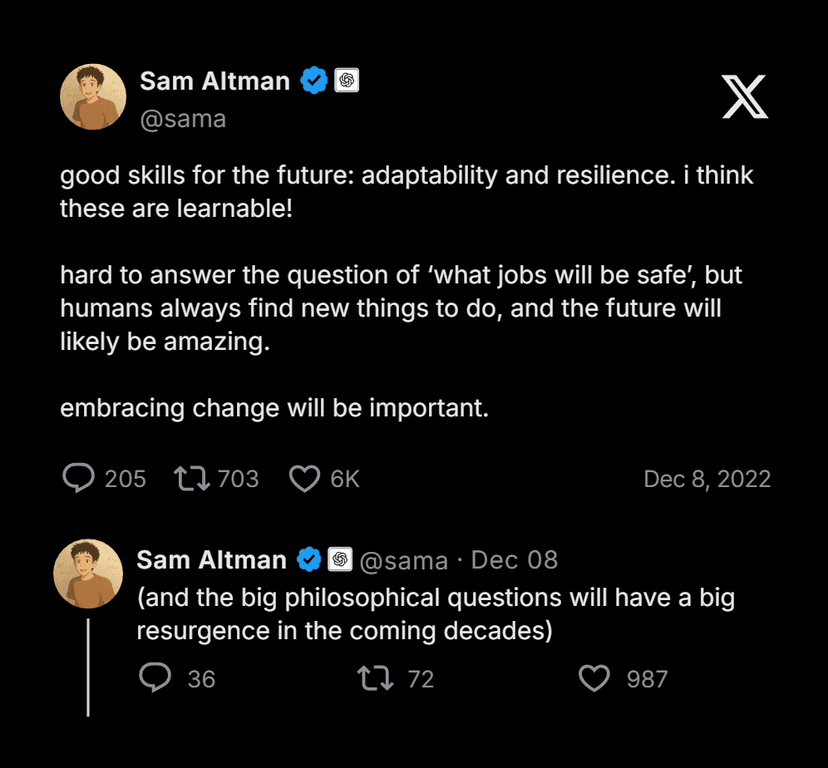Viewport: 828px width, 768px height.
Task: Click the Dec 8, 2022 date
Action: pos(707,479)
